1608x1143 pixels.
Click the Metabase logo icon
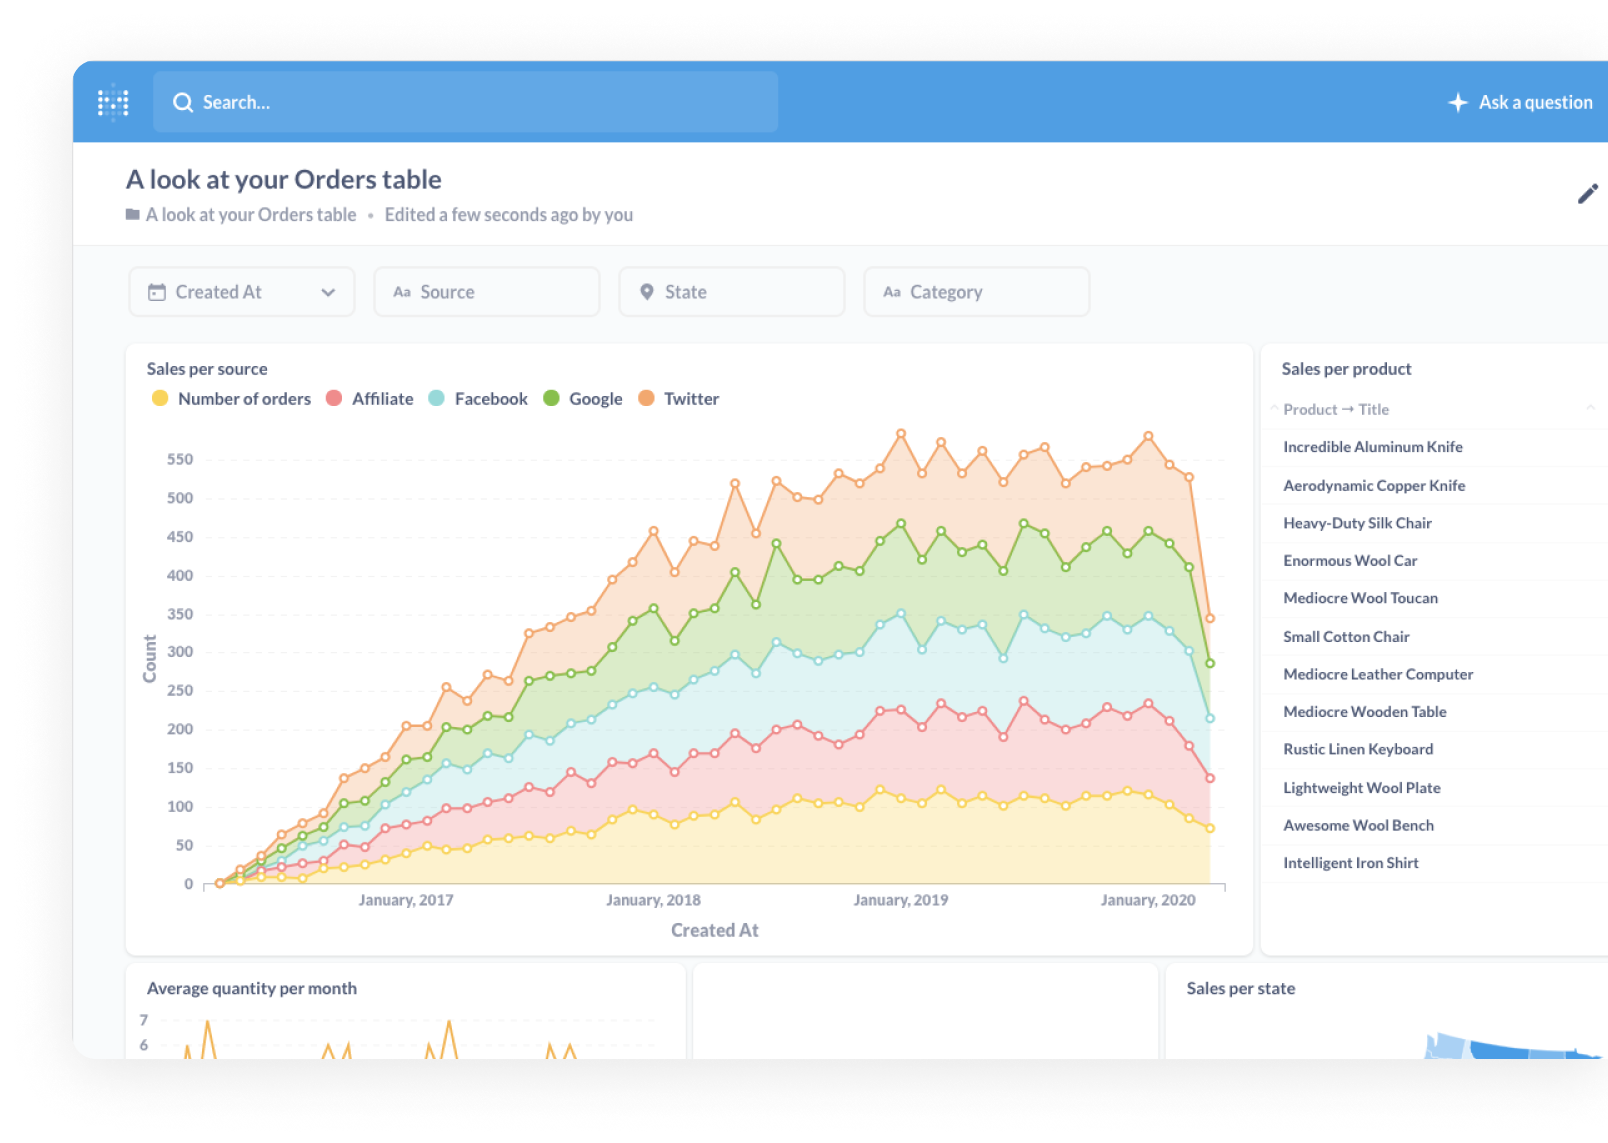[x=113, y=101]
